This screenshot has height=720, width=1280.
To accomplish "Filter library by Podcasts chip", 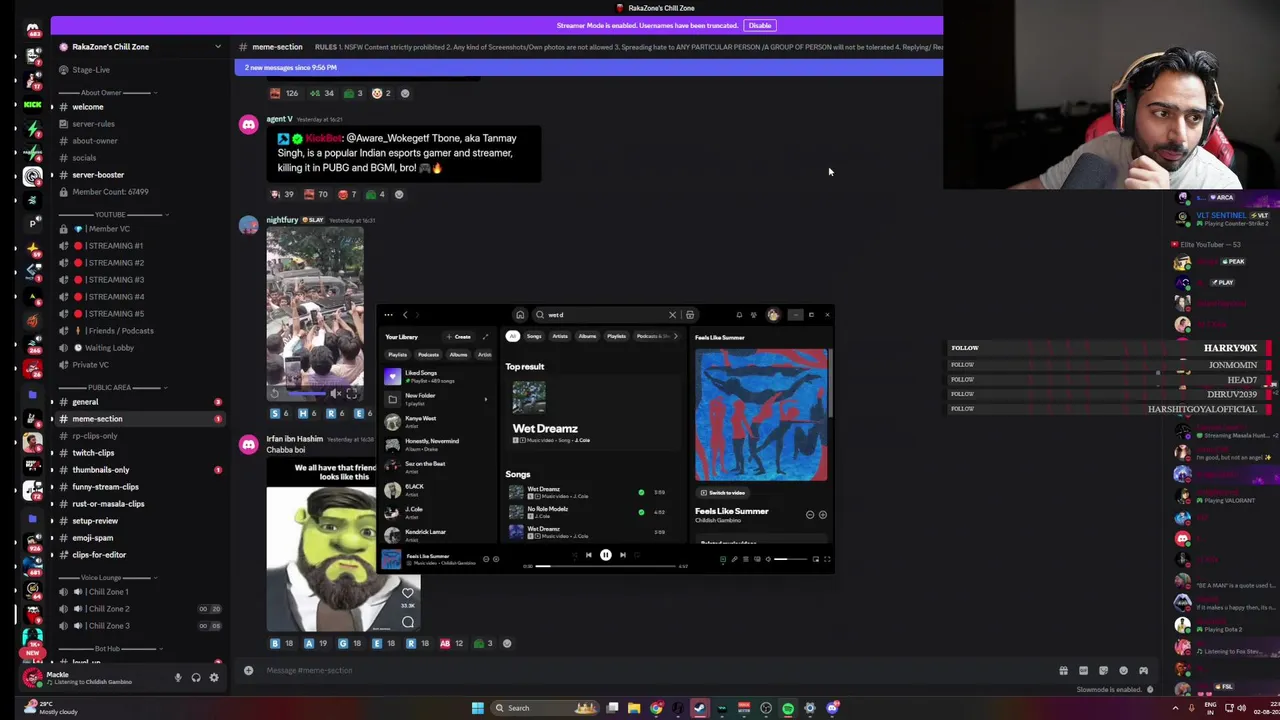I will (428, 355).
